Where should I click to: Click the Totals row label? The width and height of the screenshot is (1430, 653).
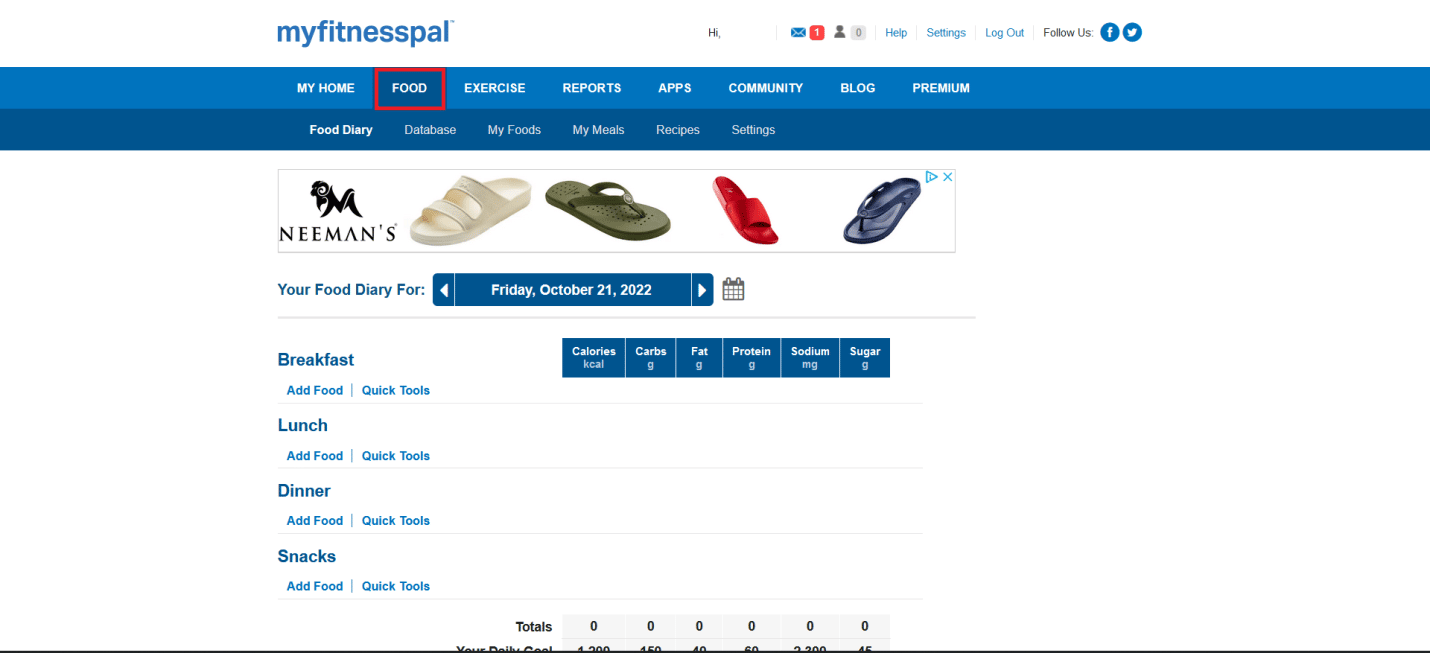click(x=534, y=627)
